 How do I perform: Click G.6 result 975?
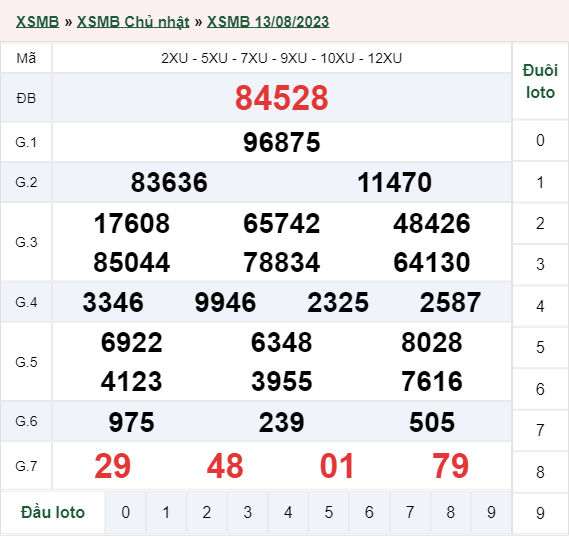[x=132, y=422]
